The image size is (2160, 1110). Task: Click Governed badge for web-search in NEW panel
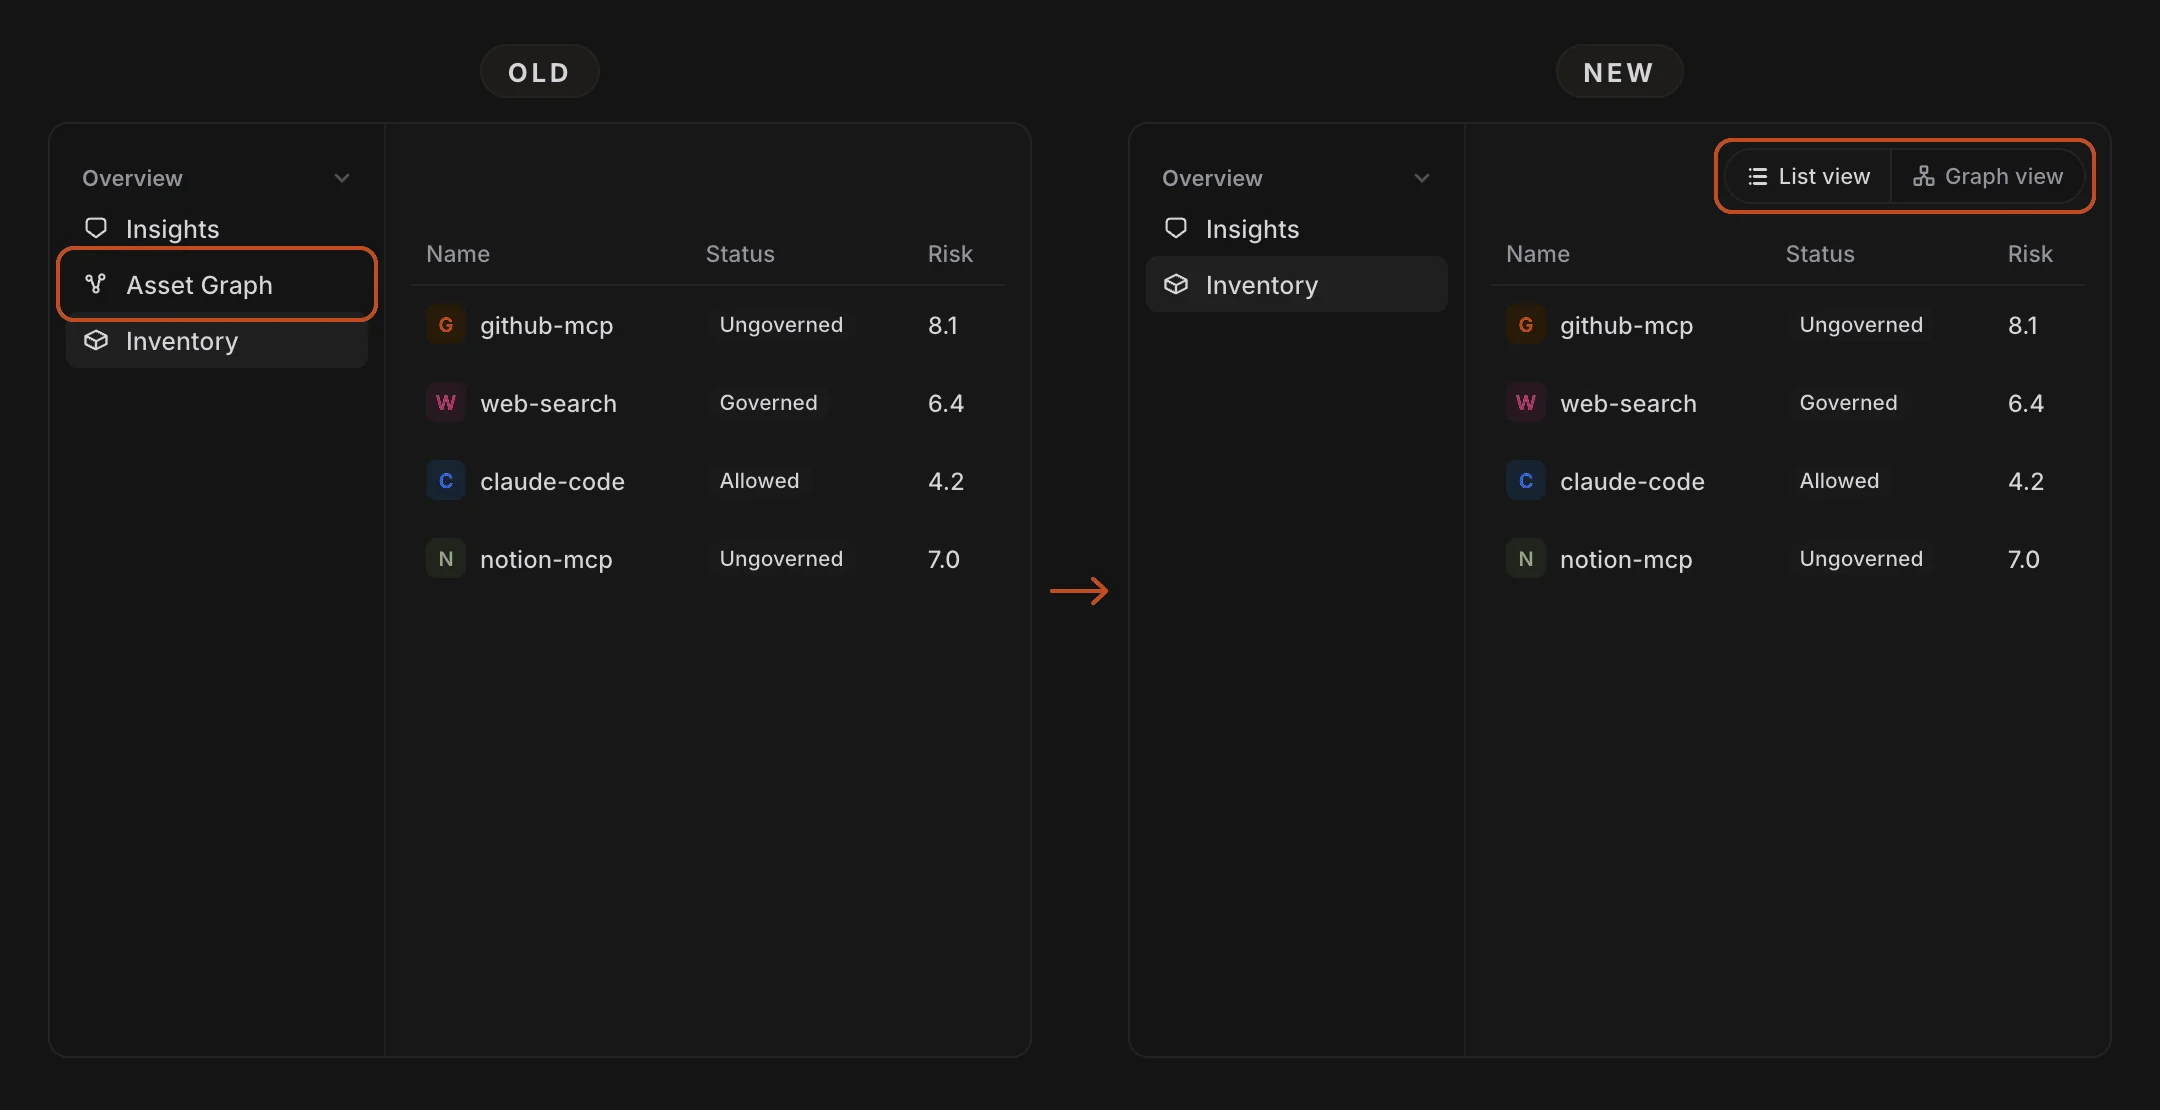point(1848,403)
